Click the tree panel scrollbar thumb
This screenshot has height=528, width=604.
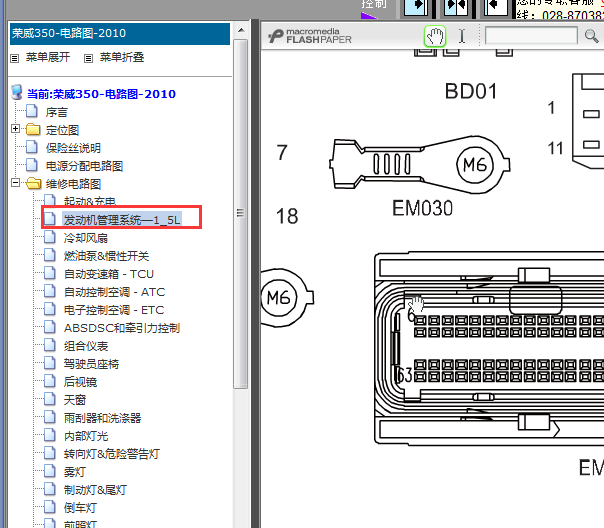(x=240, y=213)
